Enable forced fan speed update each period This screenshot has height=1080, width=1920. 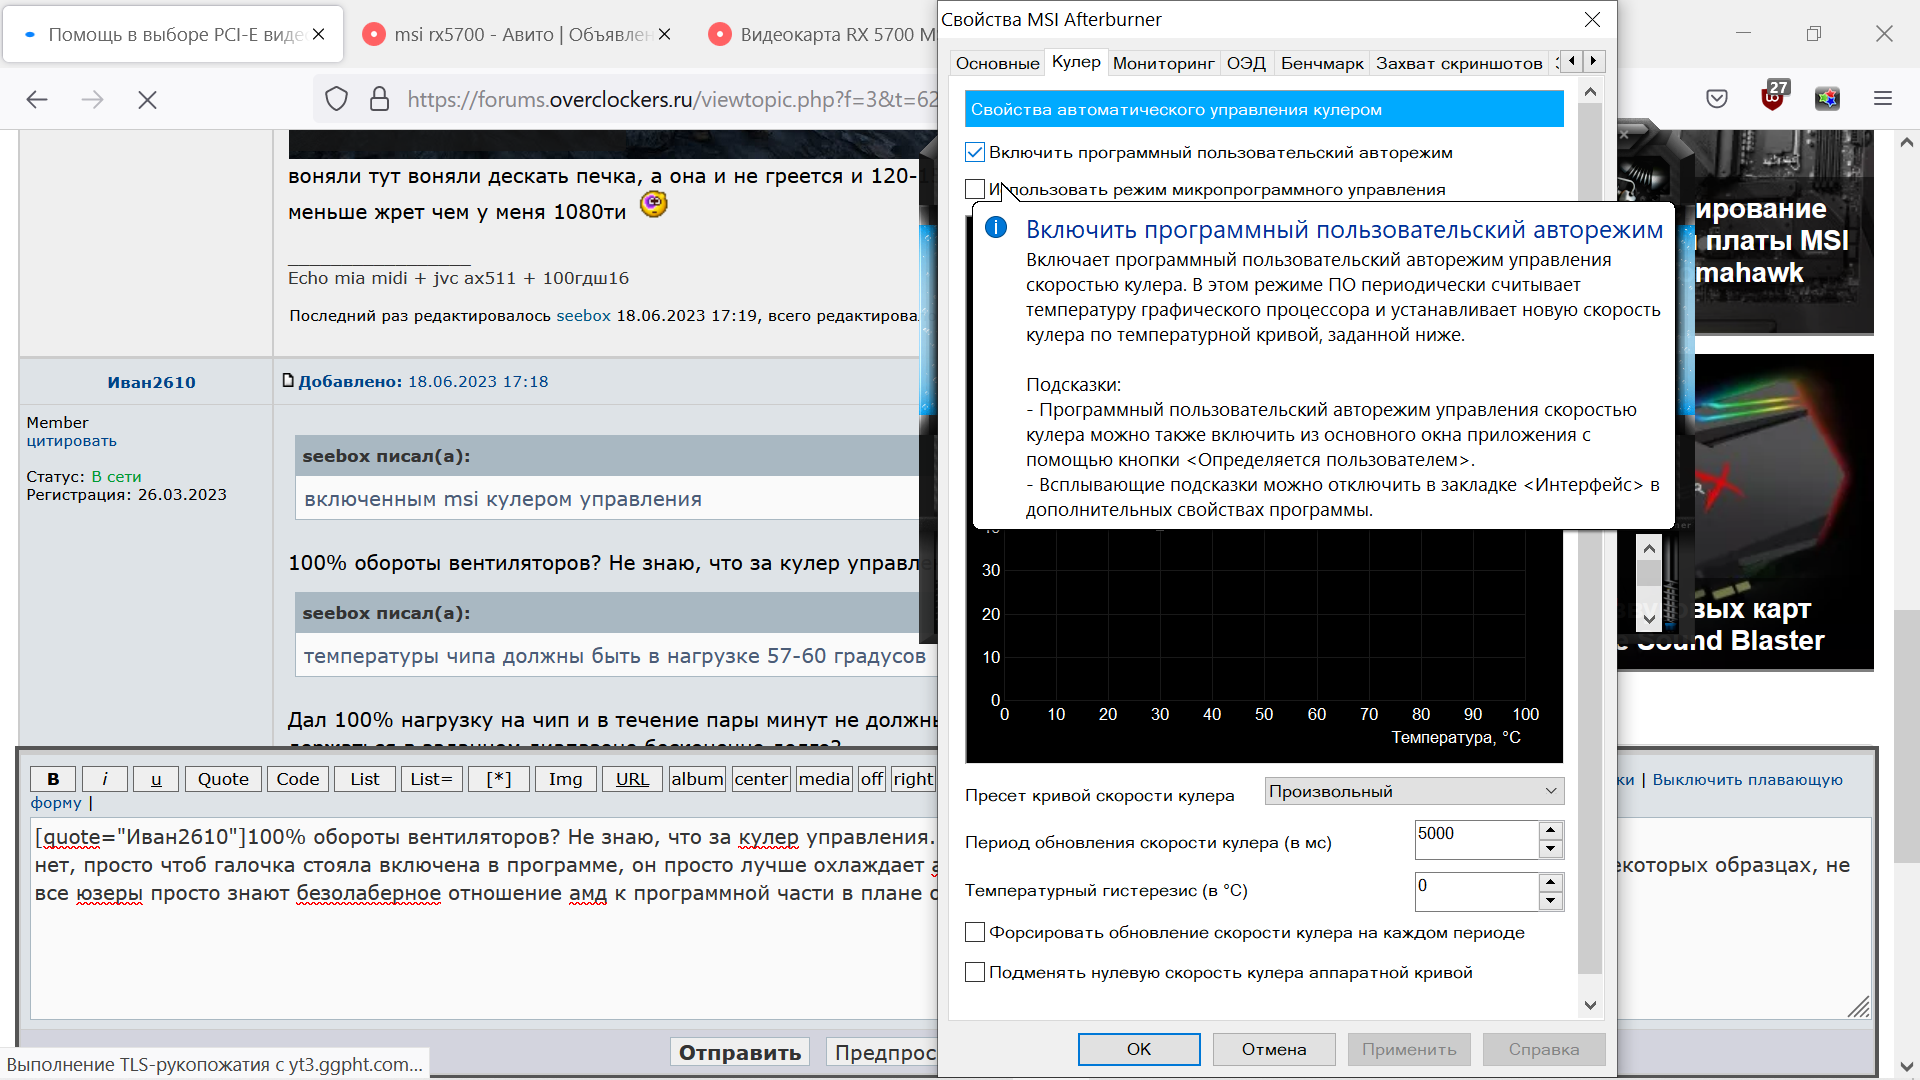pos(975,932)
